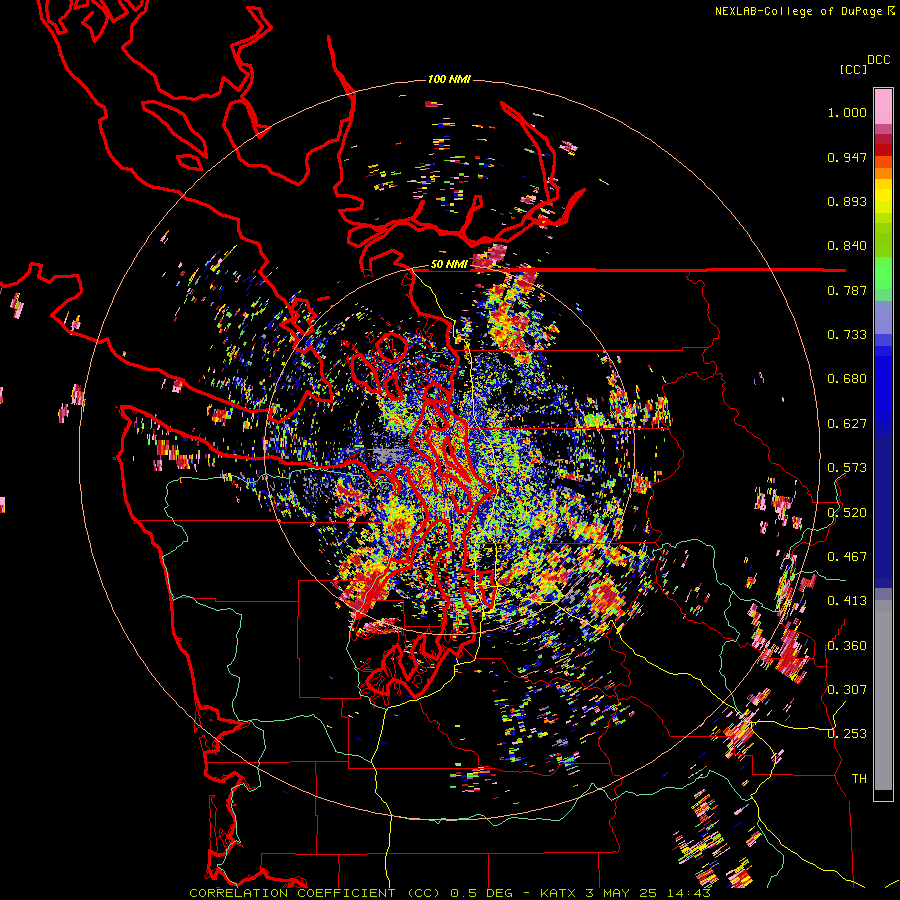This screenshot has width=900, height=900.
Task: Click the 0.787 scale value
Action: click(x=847, y=290)
